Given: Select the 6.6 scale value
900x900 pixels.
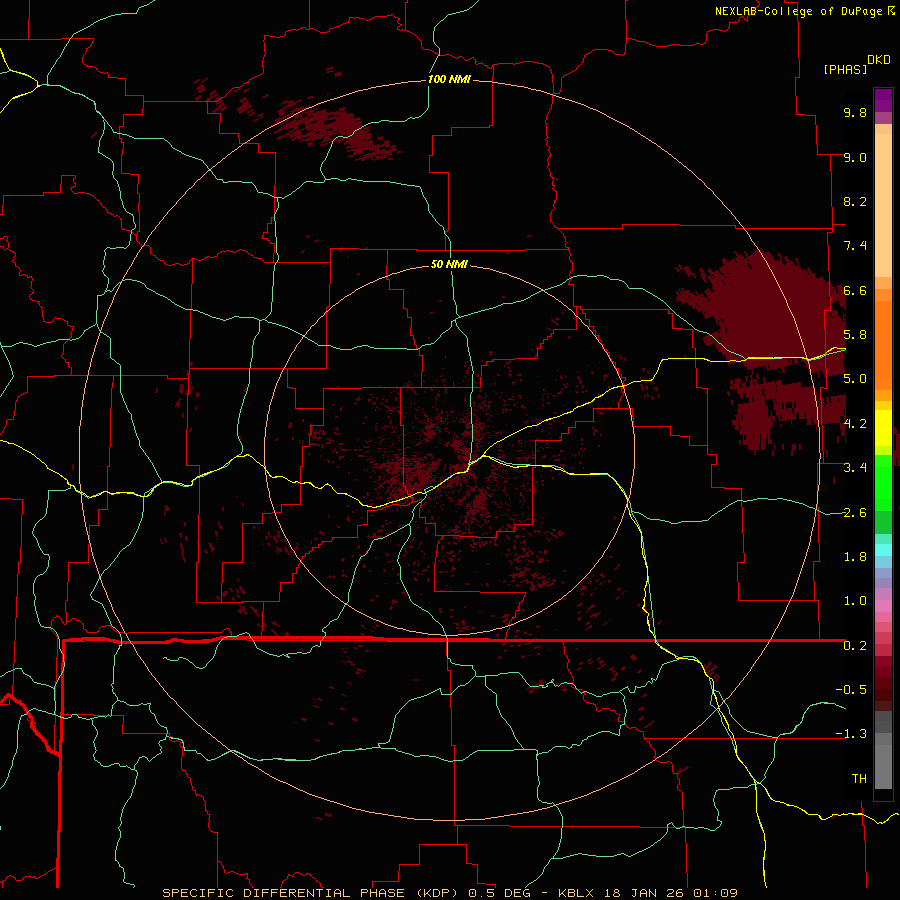Looking at the screenshot, I should pos(855,290).
